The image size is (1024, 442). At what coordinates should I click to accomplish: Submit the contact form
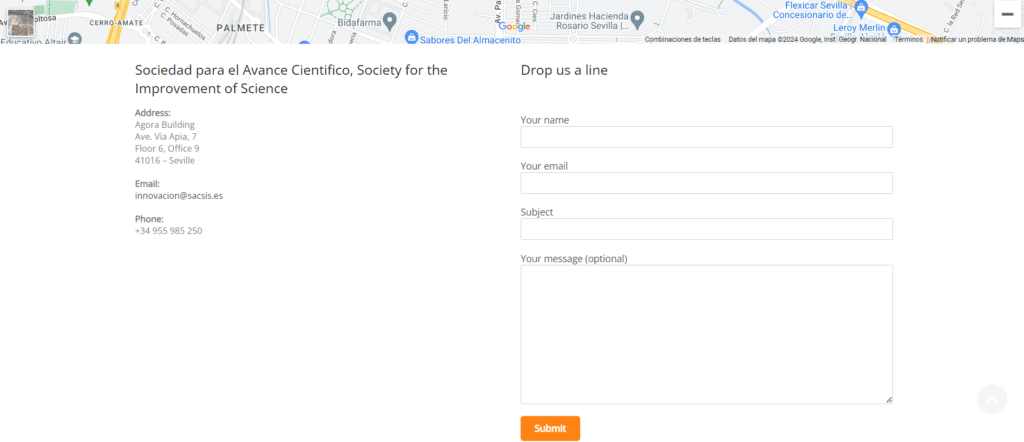[550, 428]
